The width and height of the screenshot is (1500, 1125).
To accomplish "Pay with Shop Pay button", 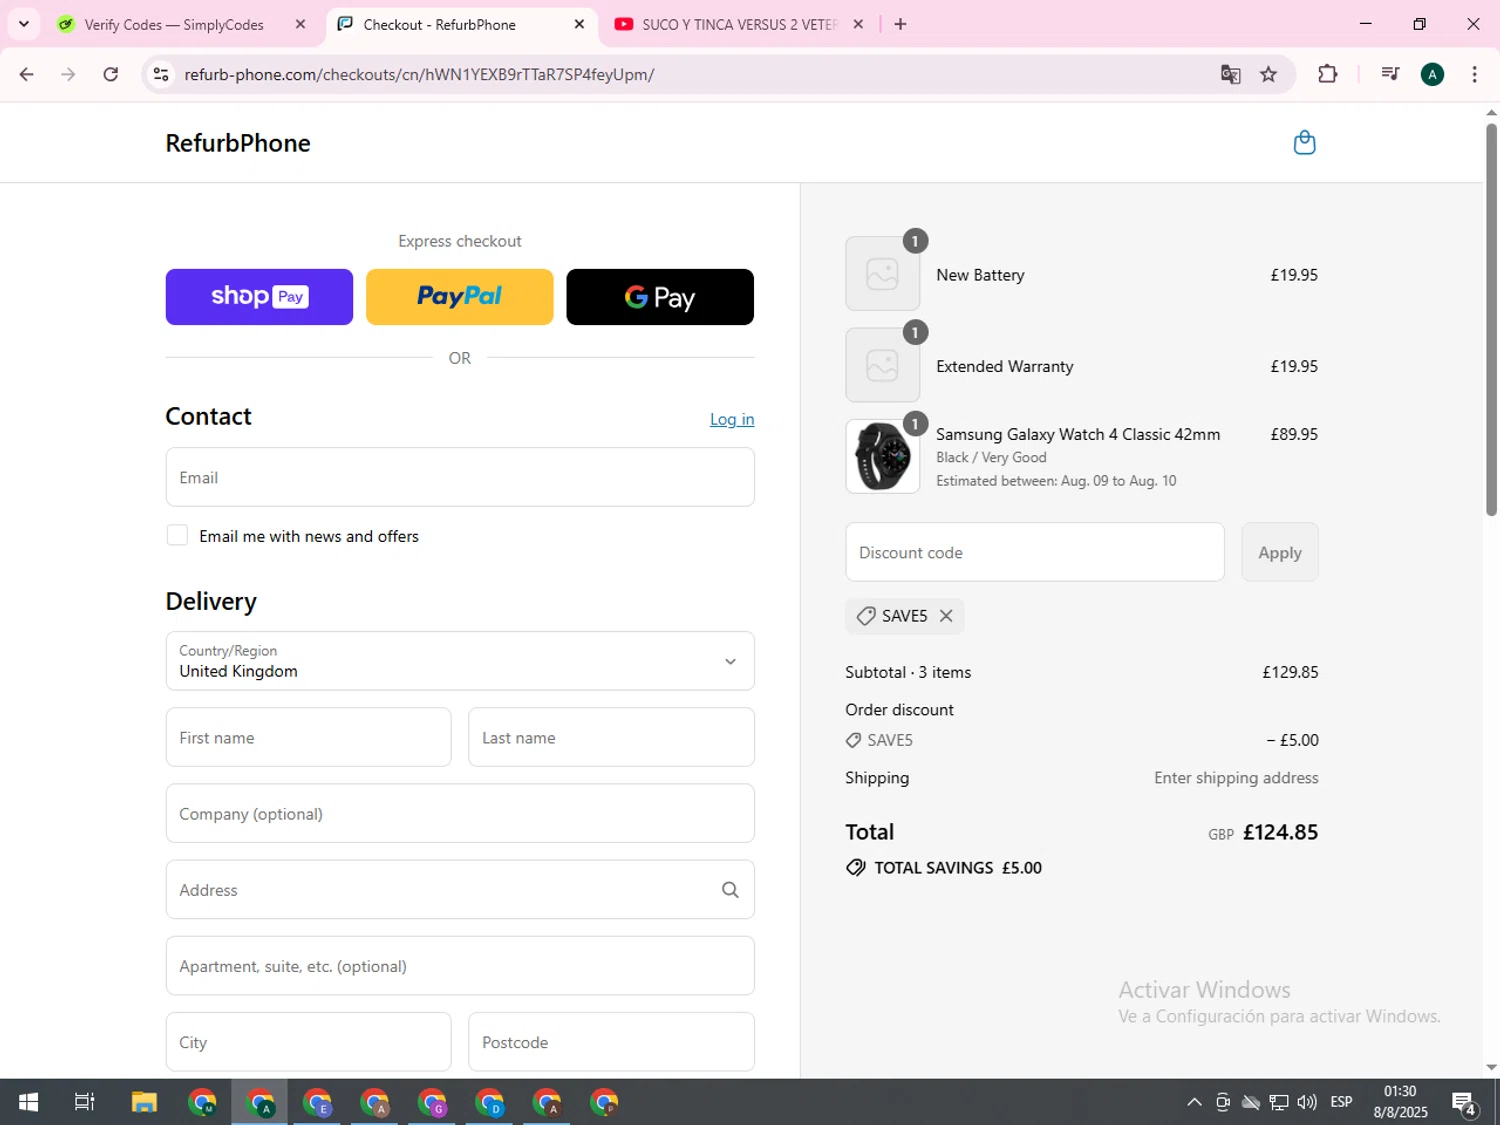I will click(259, 297).
